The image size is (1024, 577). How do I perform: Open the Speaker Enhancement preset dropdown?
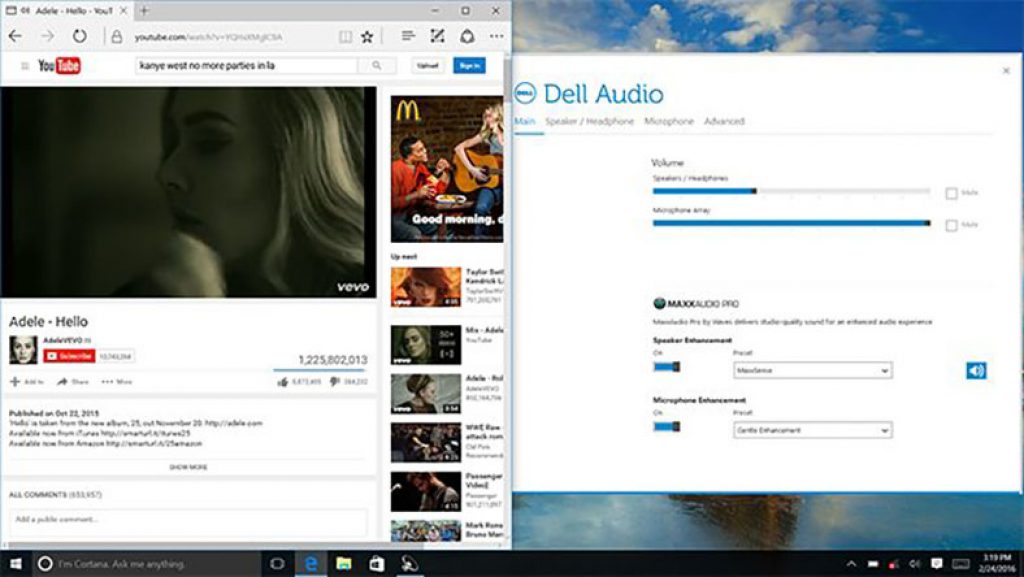coord(812,371)
